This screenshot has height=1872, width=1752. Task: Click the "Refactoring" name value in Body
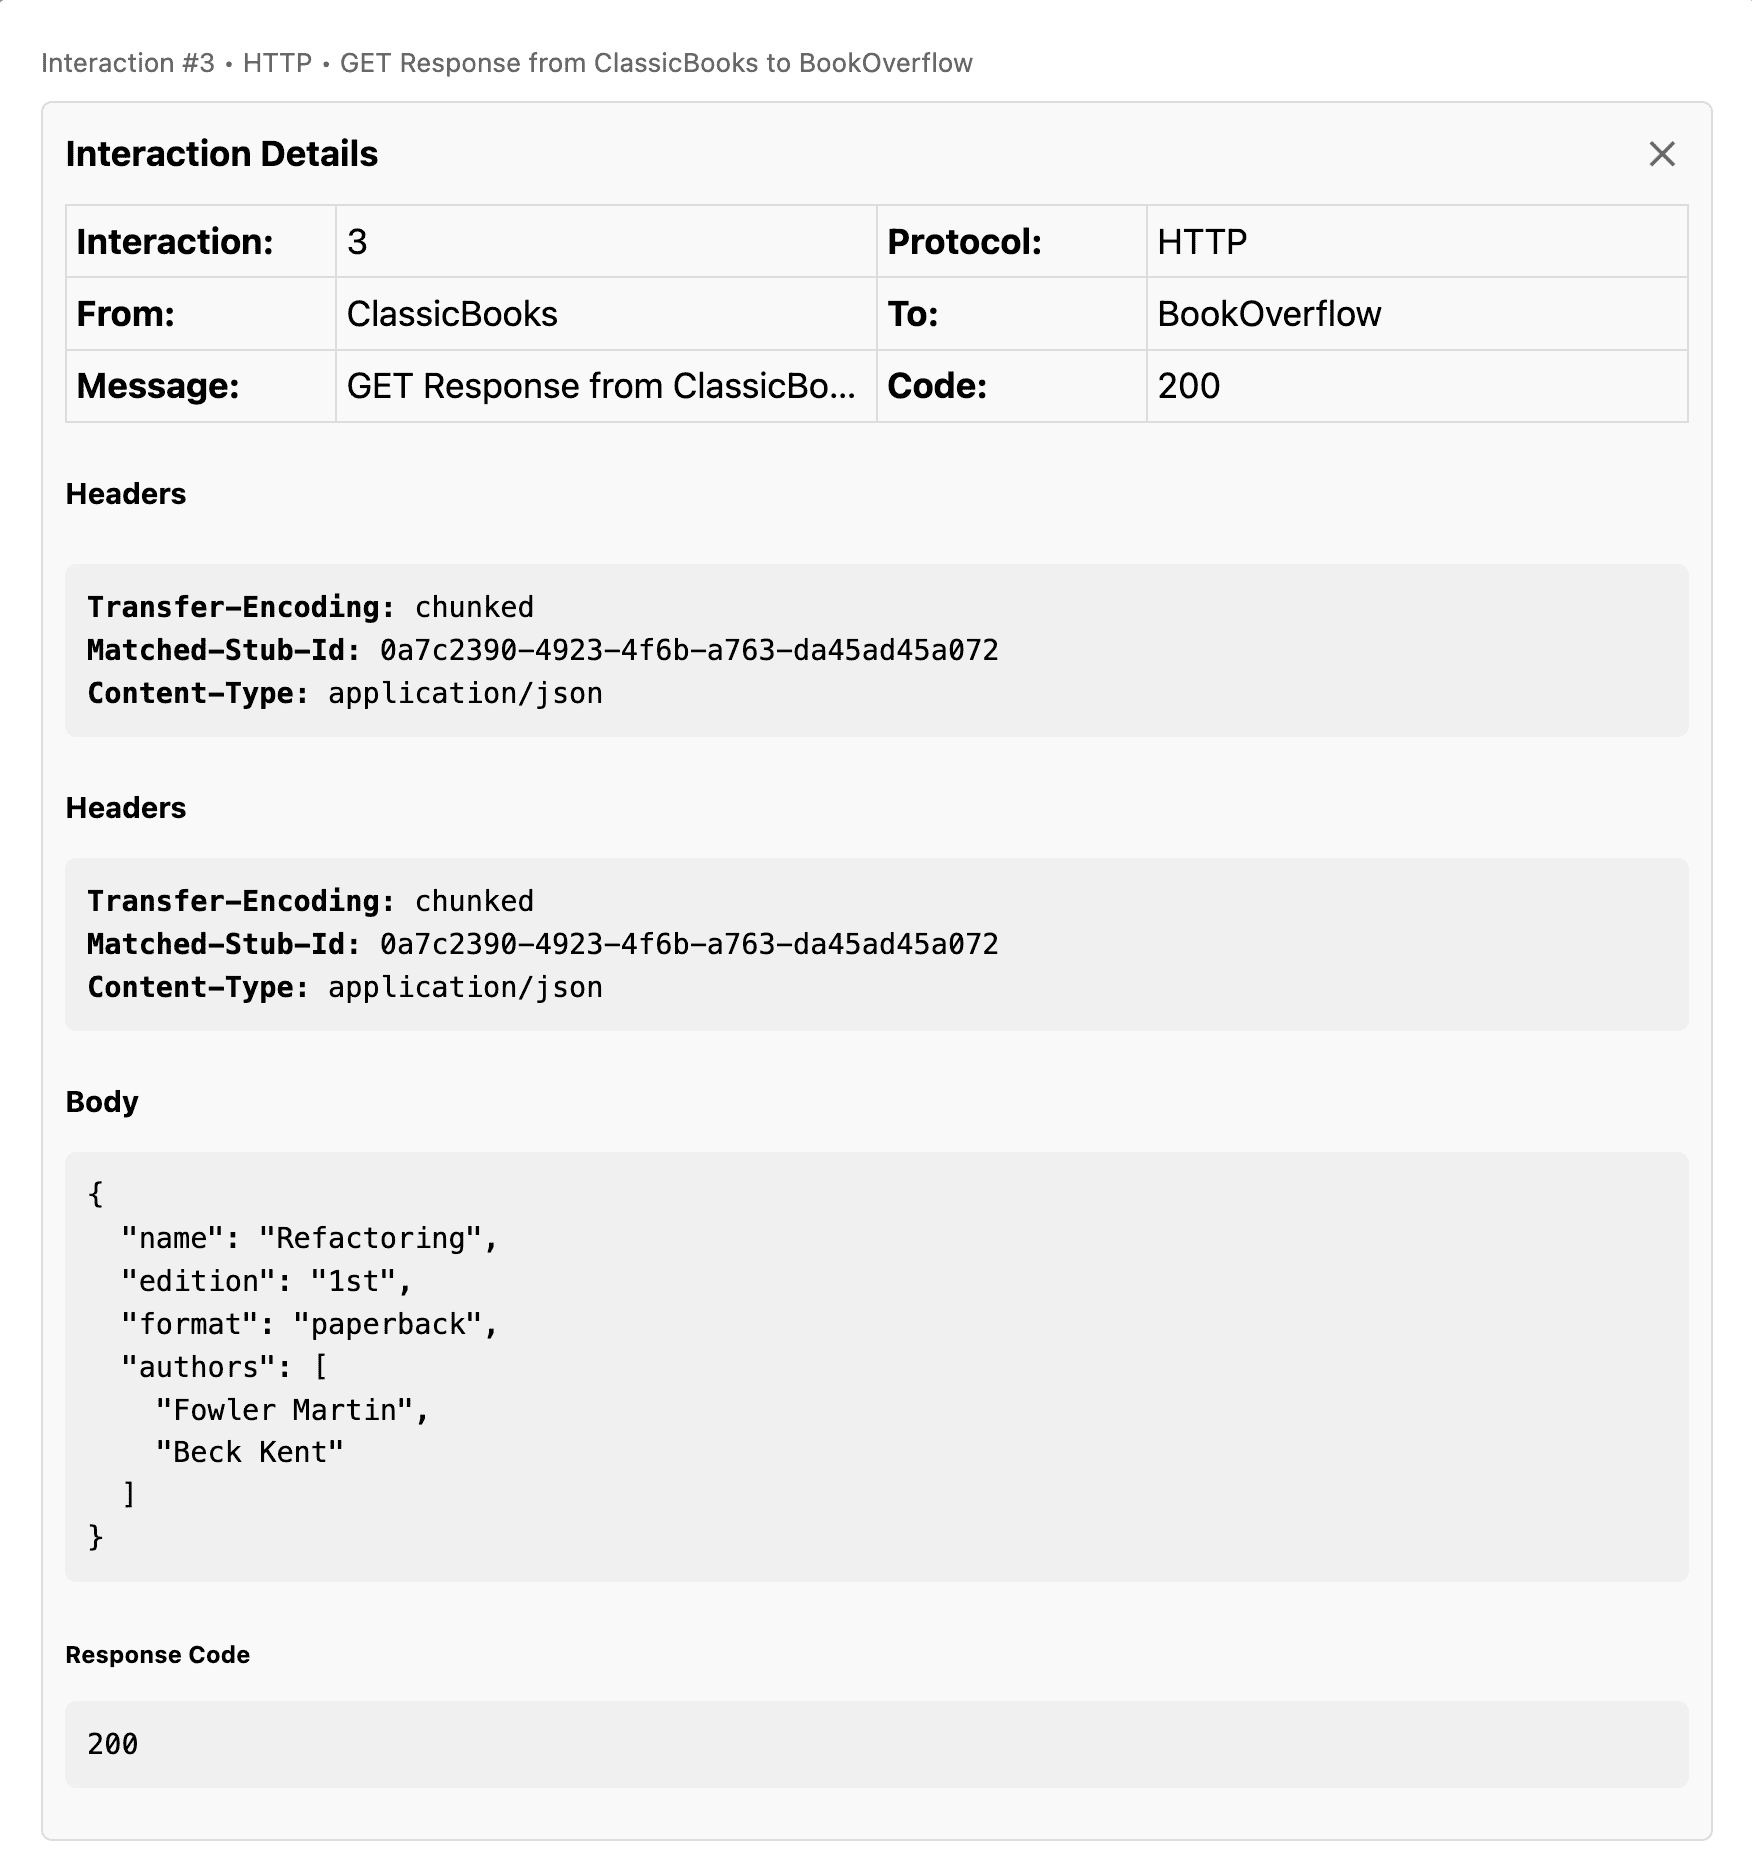click(371, 1238)
